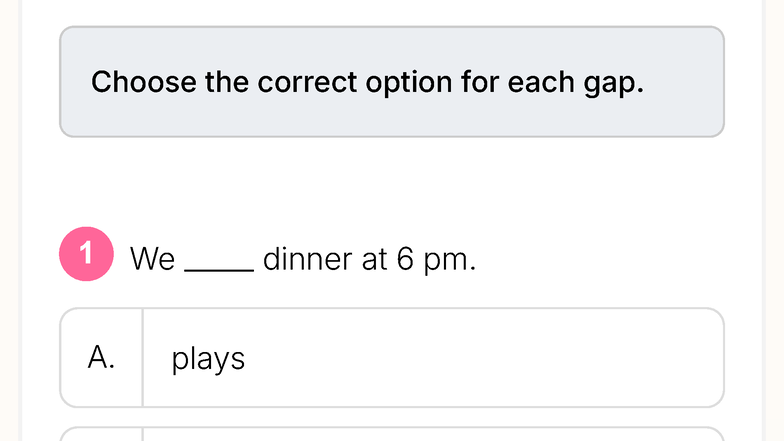The image size is (784, 441).
Task: Click the word "gap." in the instruction
Action: [614, 83]
